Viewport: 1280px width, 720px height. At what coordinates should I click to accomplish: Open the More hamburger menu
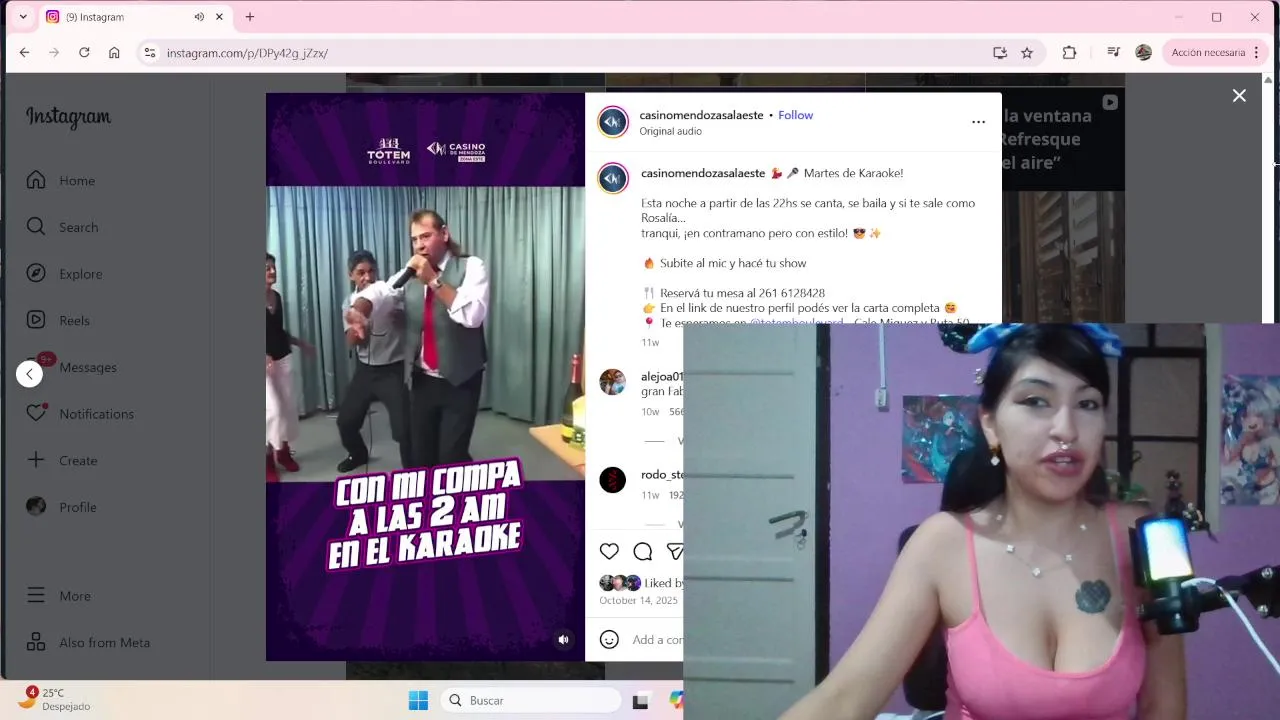tap(58, 595)
